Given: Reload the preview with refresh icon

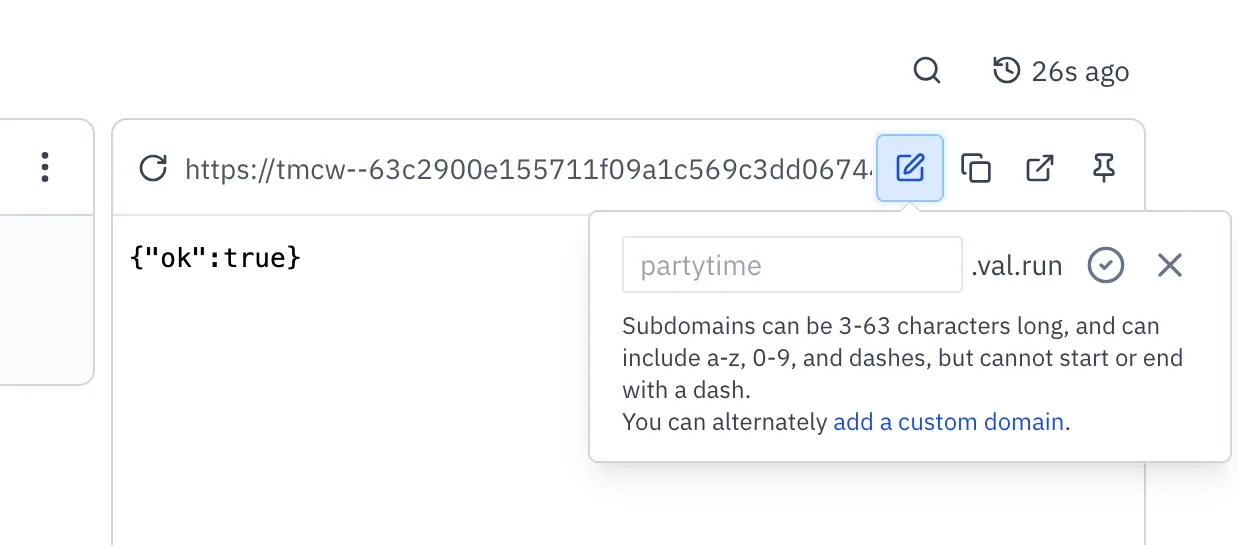Looking at the screenshot, I should point(152,168).
